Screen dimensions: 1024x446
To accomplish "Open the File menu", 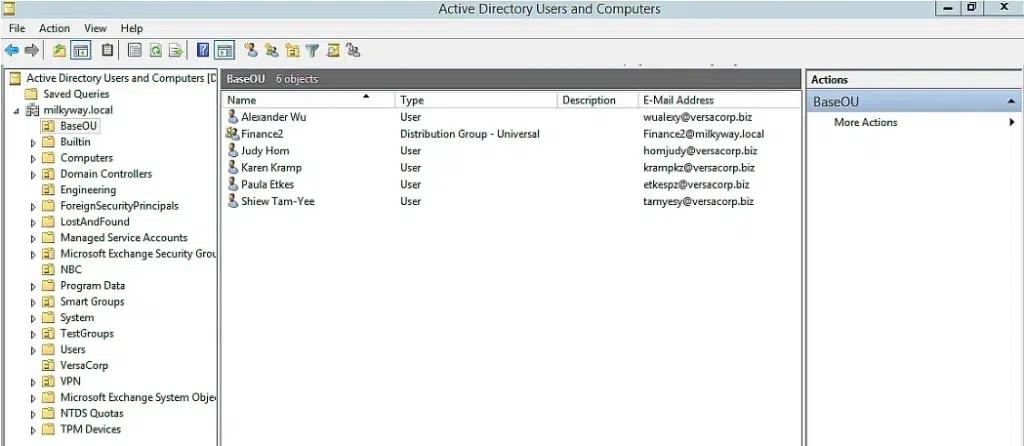I will pyautogui.click(x=17, y=29).
